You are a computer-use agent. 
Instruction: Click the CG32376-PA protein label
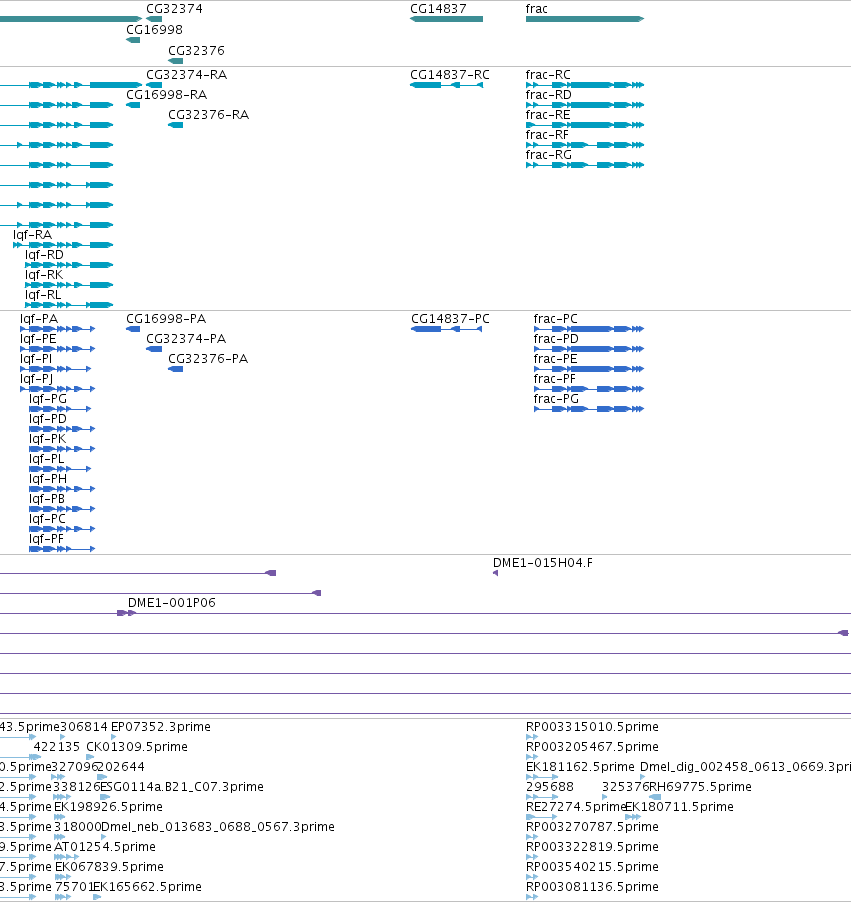(x=208, y=359)
